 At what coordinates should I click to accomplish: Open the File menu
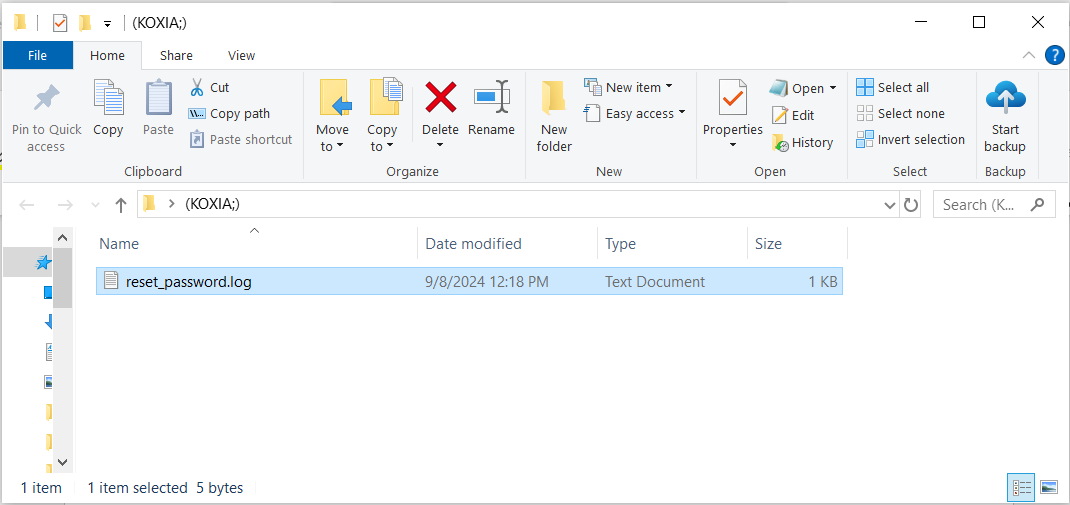click(x=38, y=55)
